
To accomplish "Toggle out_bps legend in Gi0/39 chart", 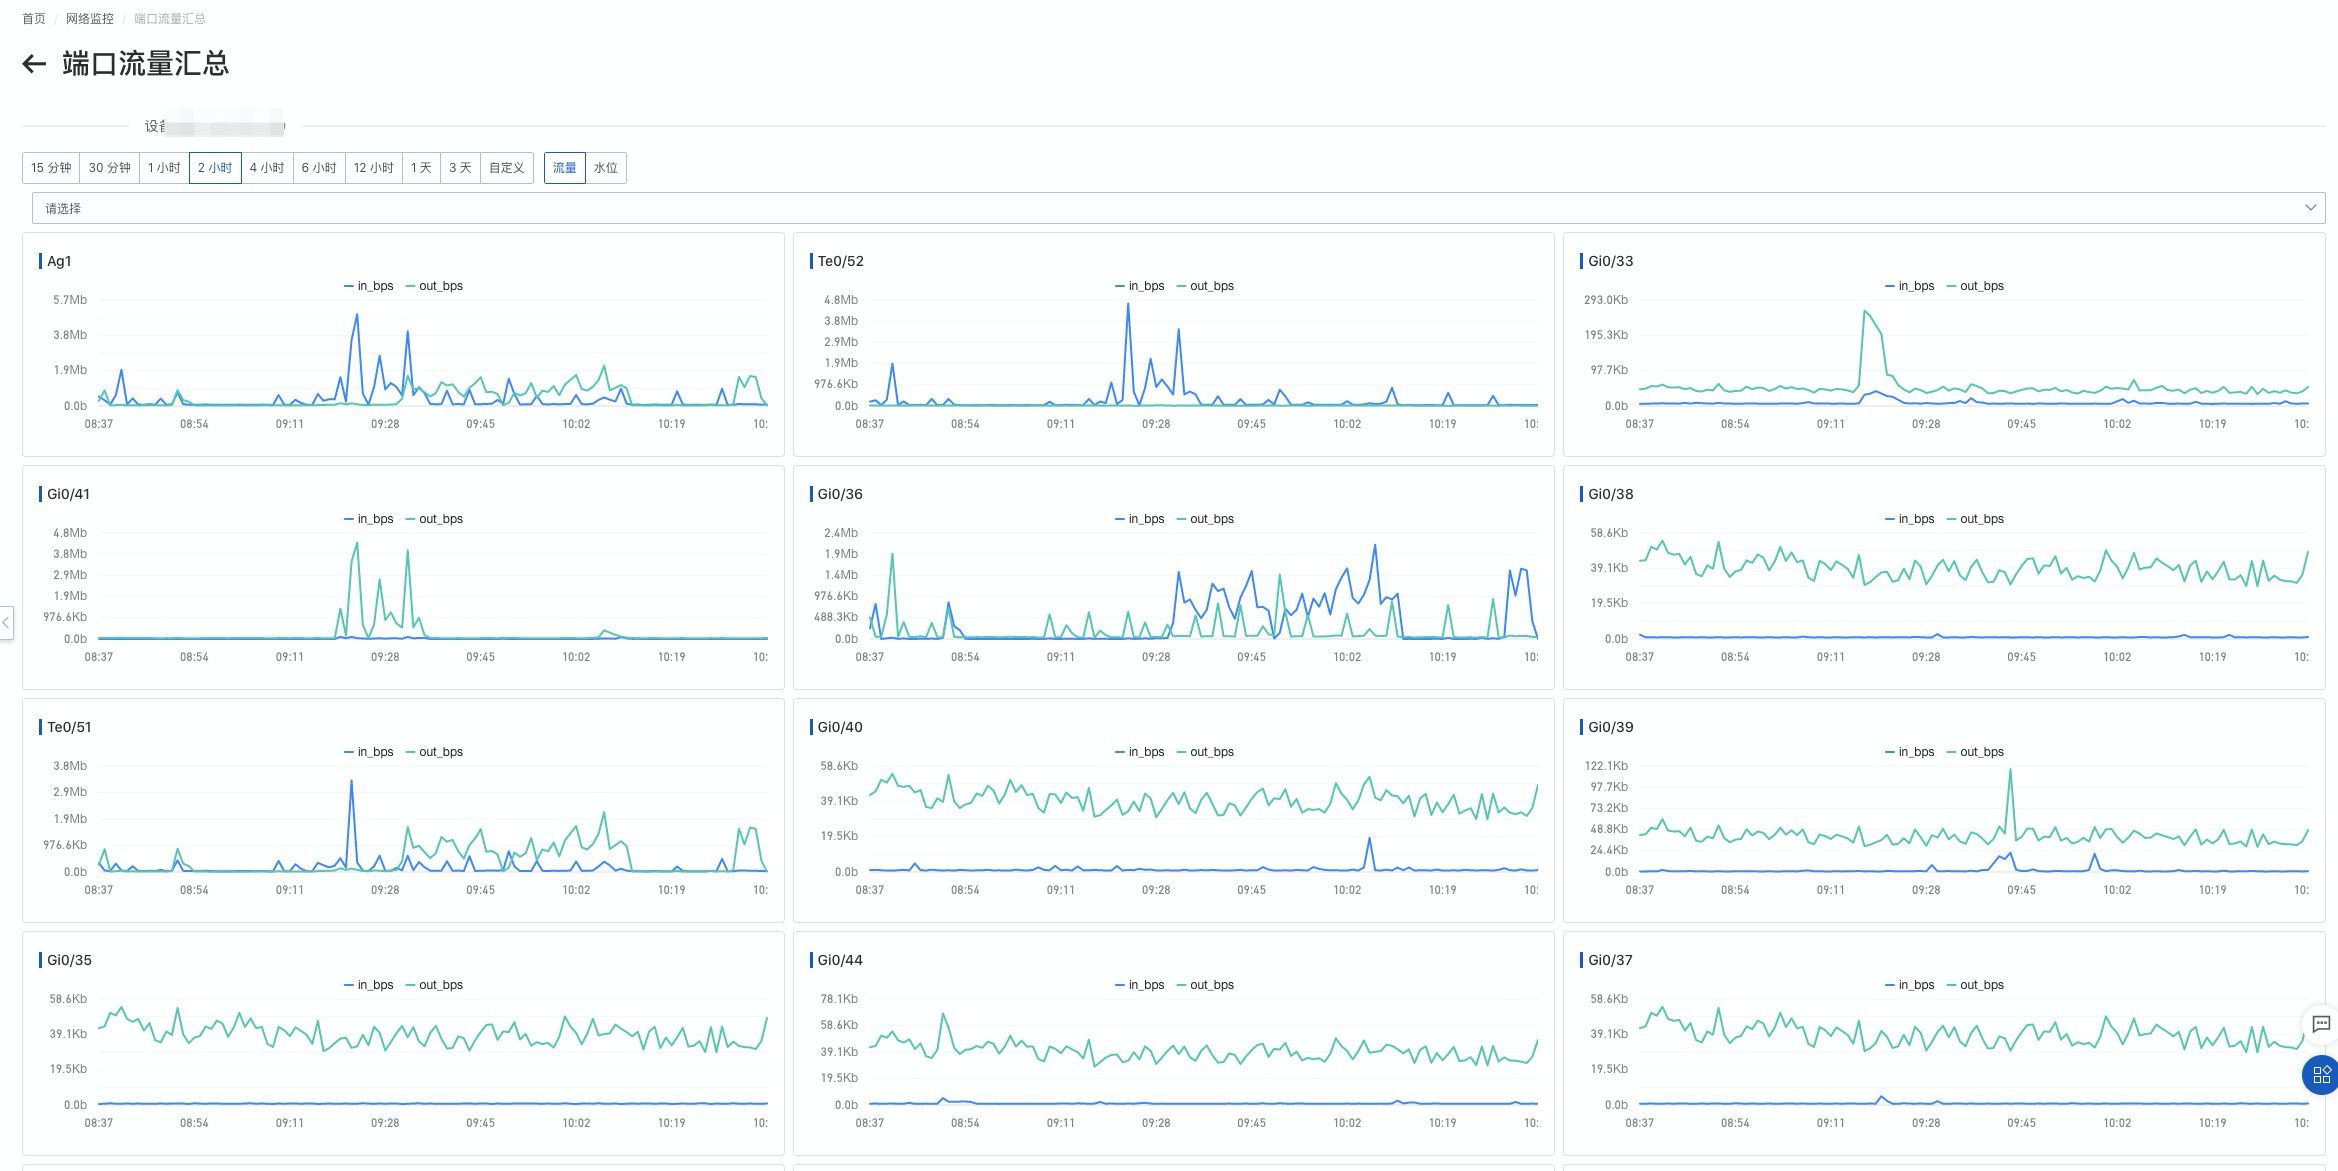I will [1975, 752].
